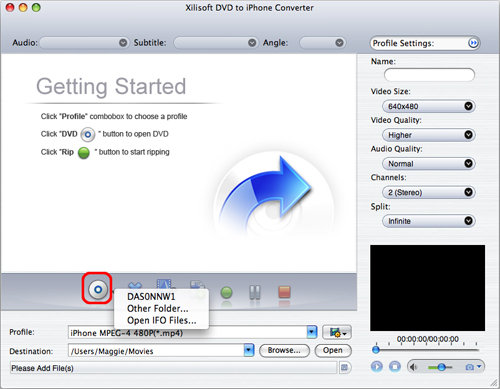Choose Open IFO Files... menu entry

162,320
